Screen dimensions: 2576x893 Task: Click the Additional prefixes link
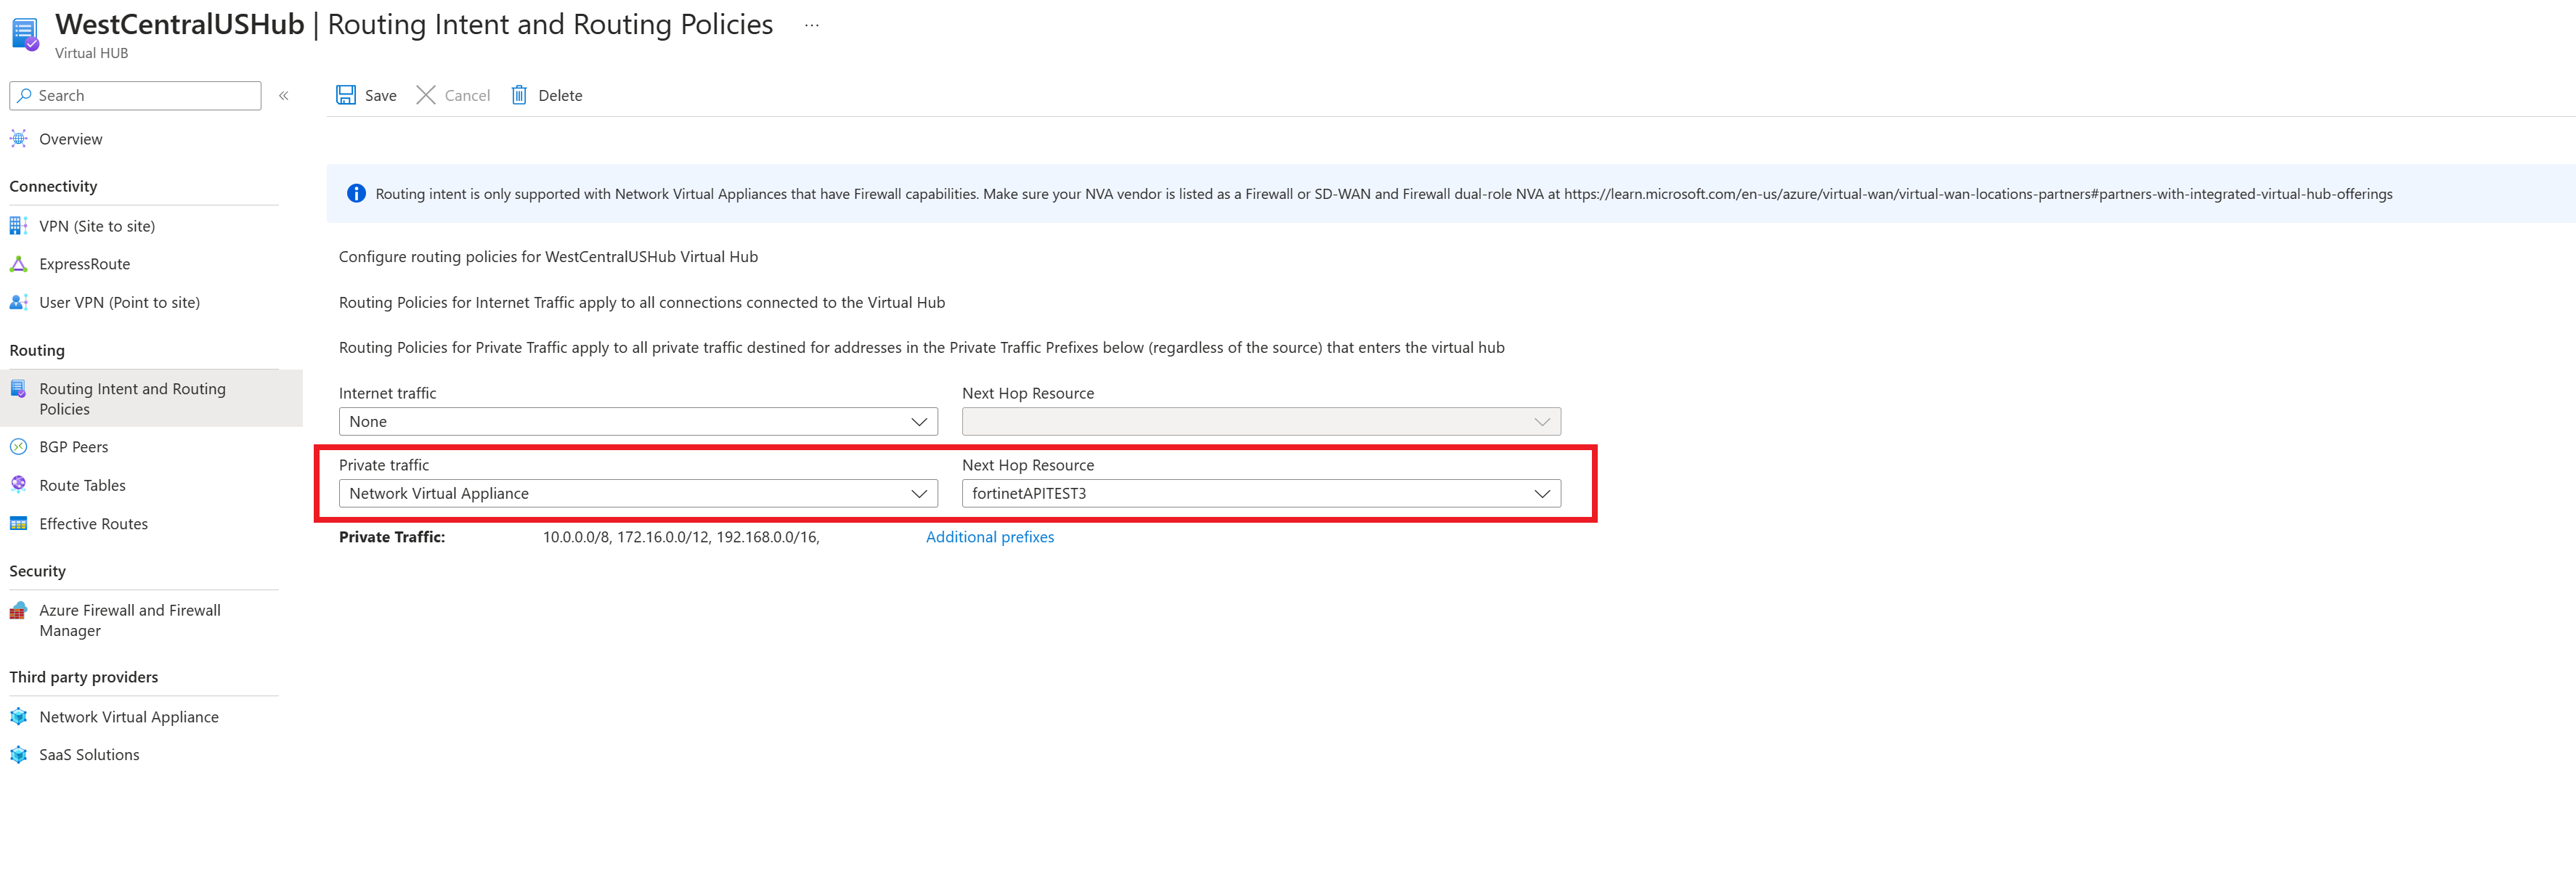pos(989,537)
